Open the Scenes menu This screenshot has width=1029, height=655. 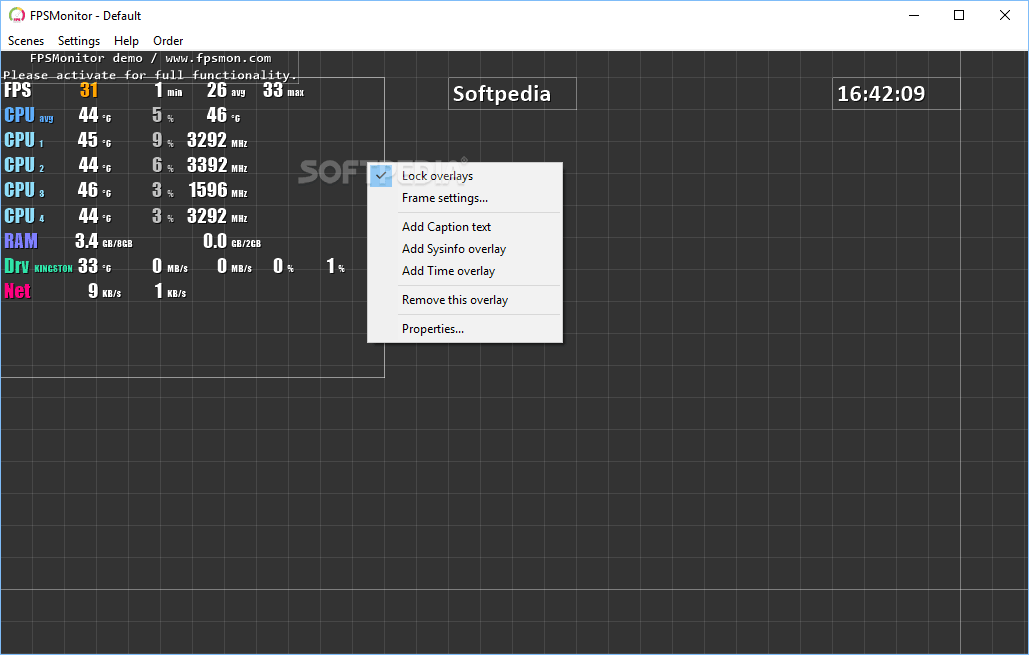[26, 41]
